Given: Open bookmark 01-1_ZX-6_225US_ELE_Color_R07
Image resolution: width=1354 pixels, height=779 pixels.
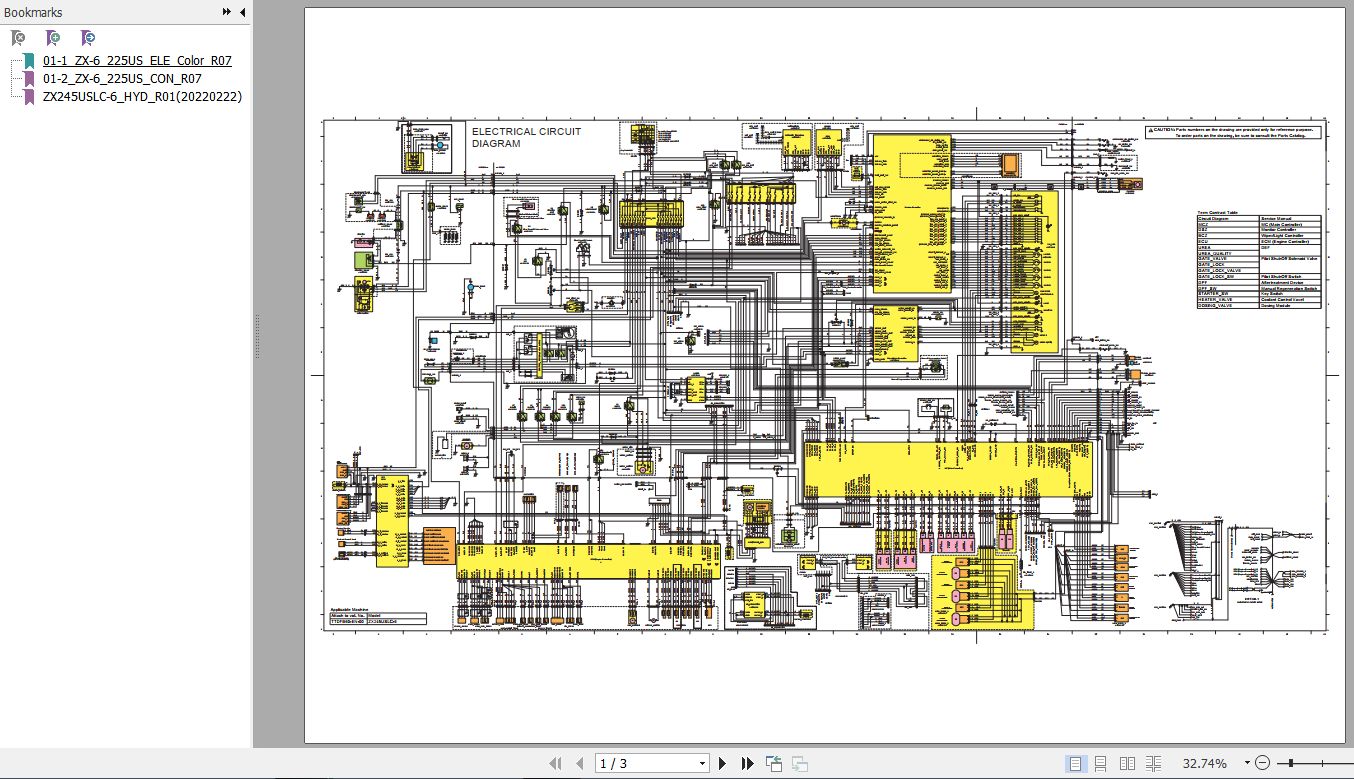Looking at the screenshot, I should pos(137,61).
